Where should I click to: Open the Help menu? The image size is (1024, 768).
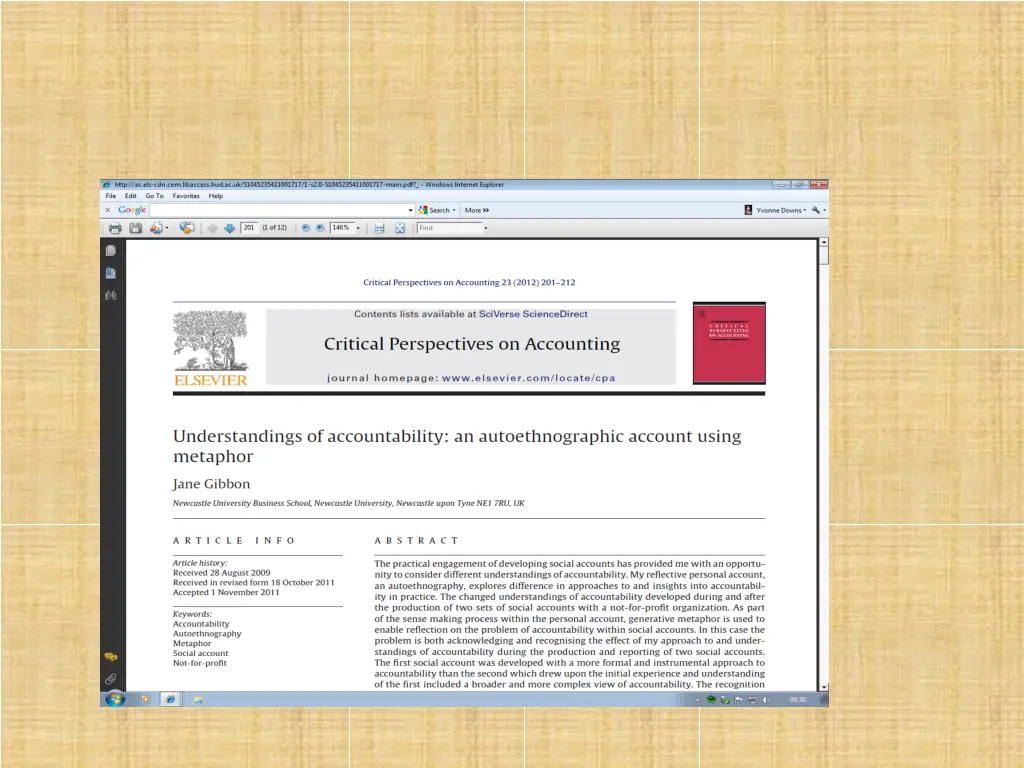pyautogui.click(x=216, y=196)
